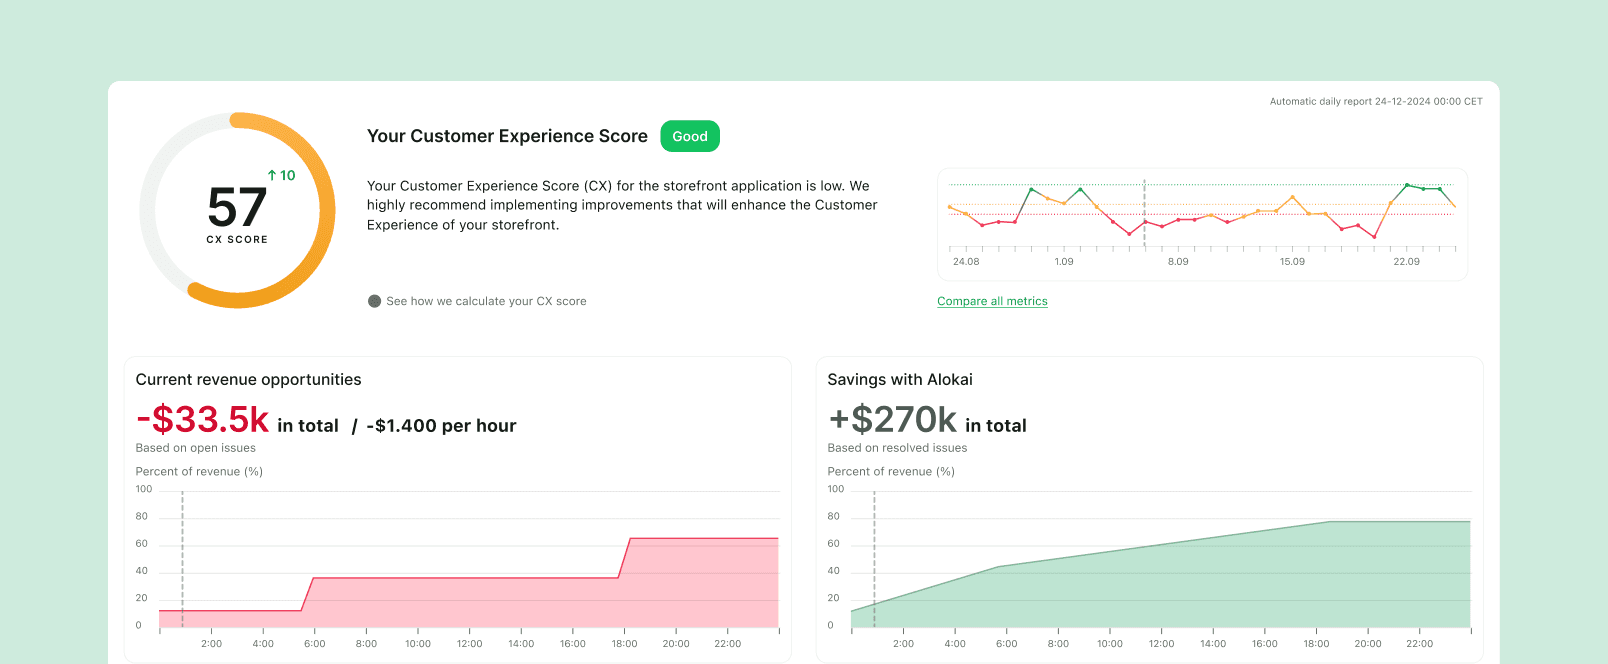Click the automatic daily report timestamp
The image size is (1608, 664).
coord(1376,101)
